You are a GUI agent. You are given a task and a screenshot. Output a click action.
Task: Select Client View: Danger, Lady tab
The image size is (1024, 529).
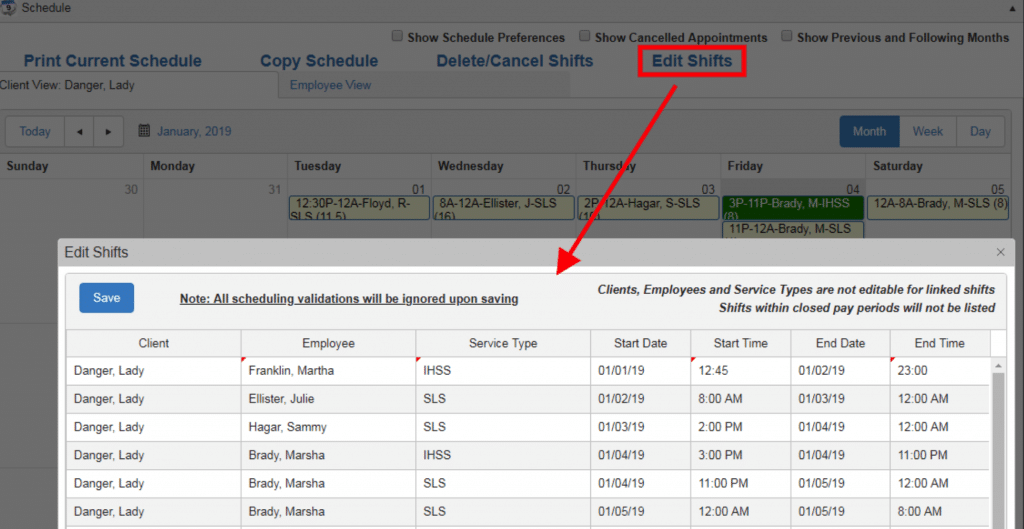(139, 85)
